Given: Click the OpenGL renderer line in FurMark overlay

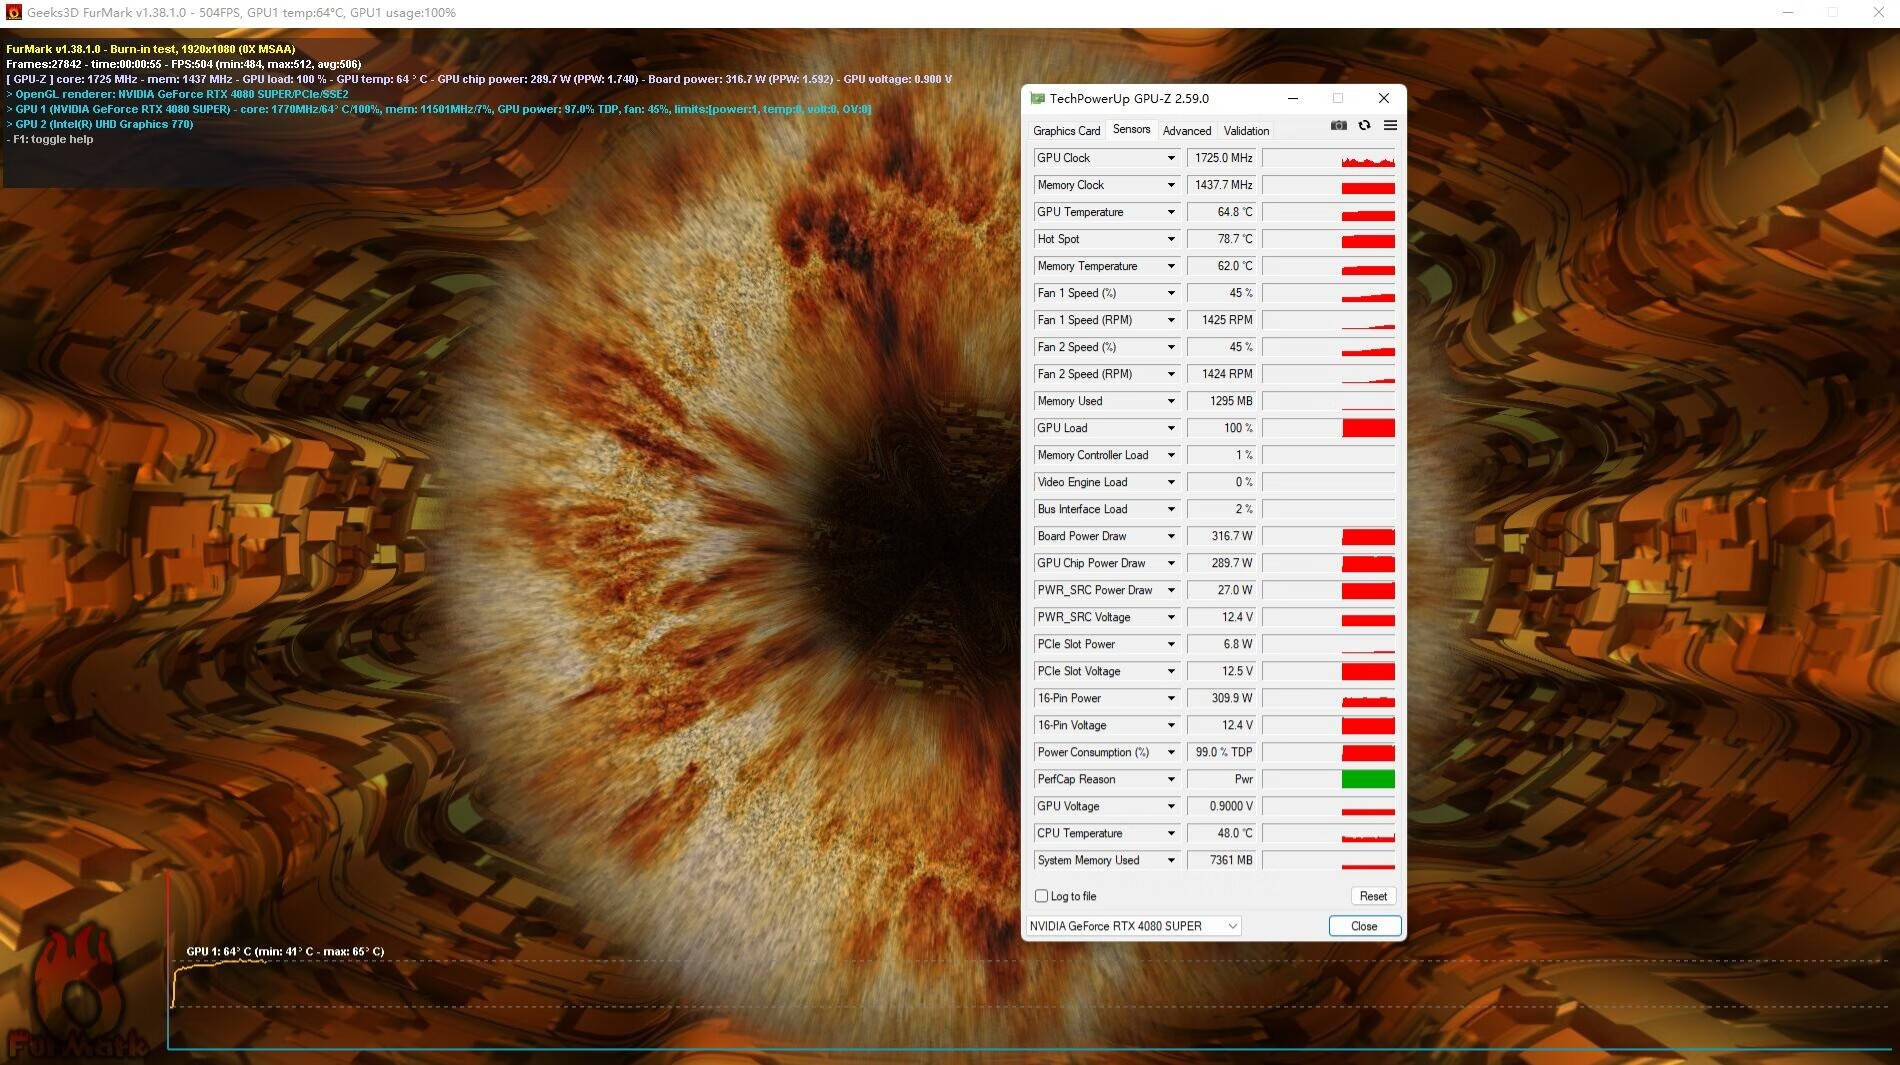Looking at the screenshot, I should coord(178,94).
